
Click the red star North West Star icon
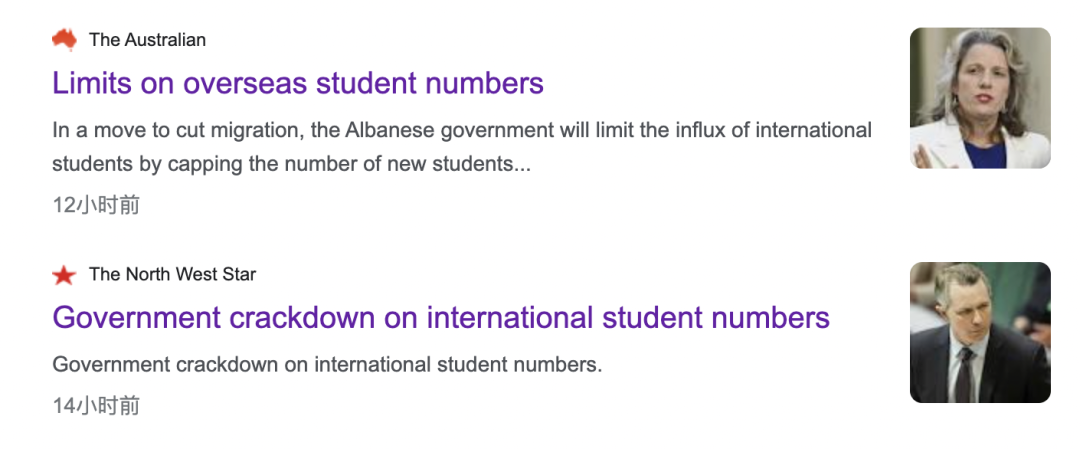click(64, 275)
